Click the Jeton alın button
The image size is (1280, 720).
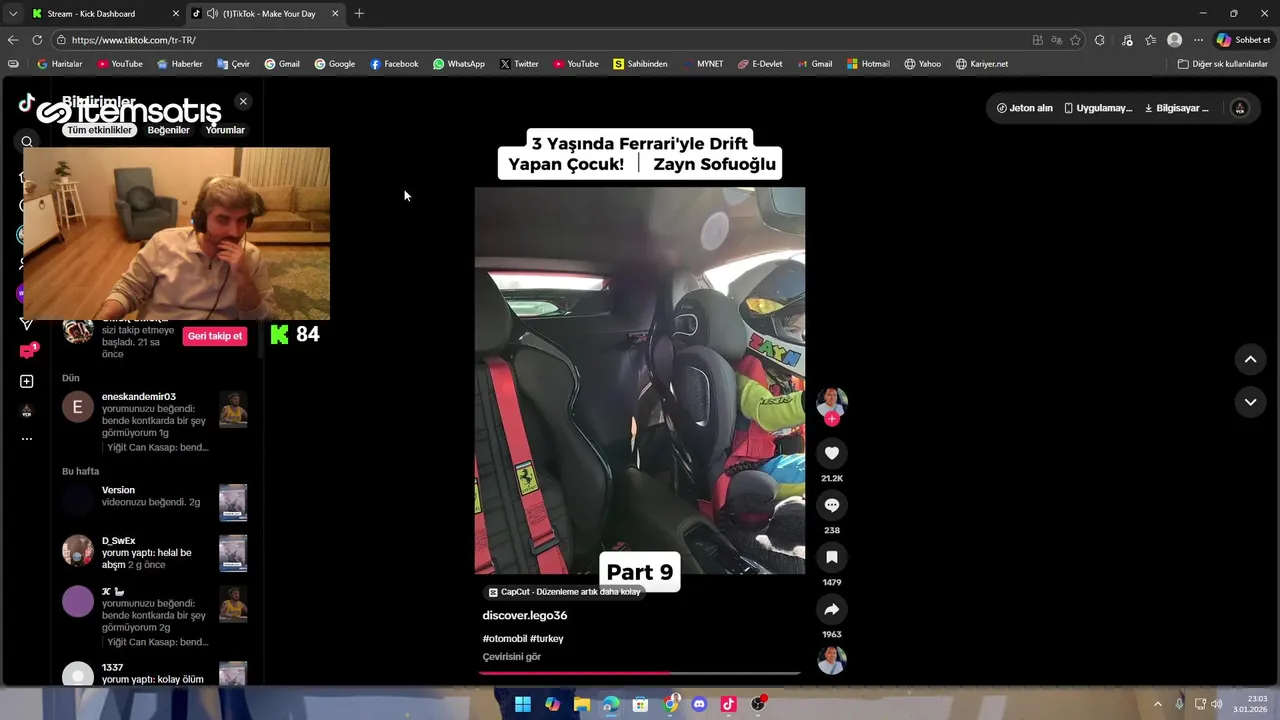[1025, 108]
